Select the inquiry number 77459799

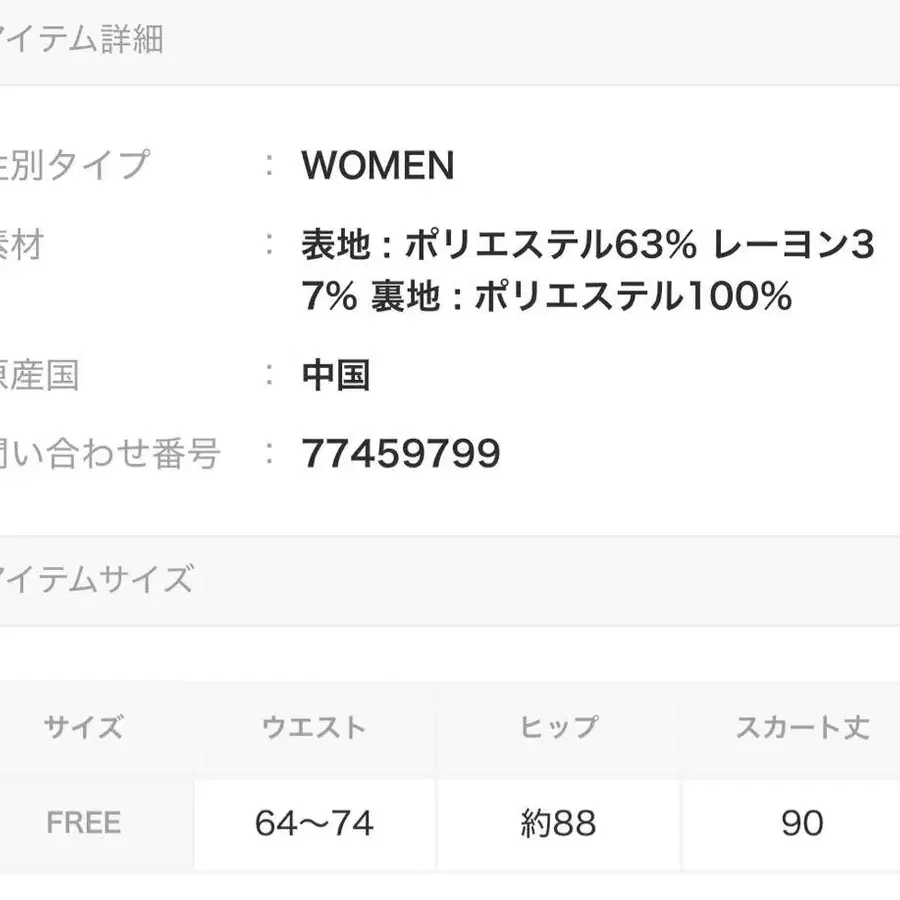click(400, 454)
